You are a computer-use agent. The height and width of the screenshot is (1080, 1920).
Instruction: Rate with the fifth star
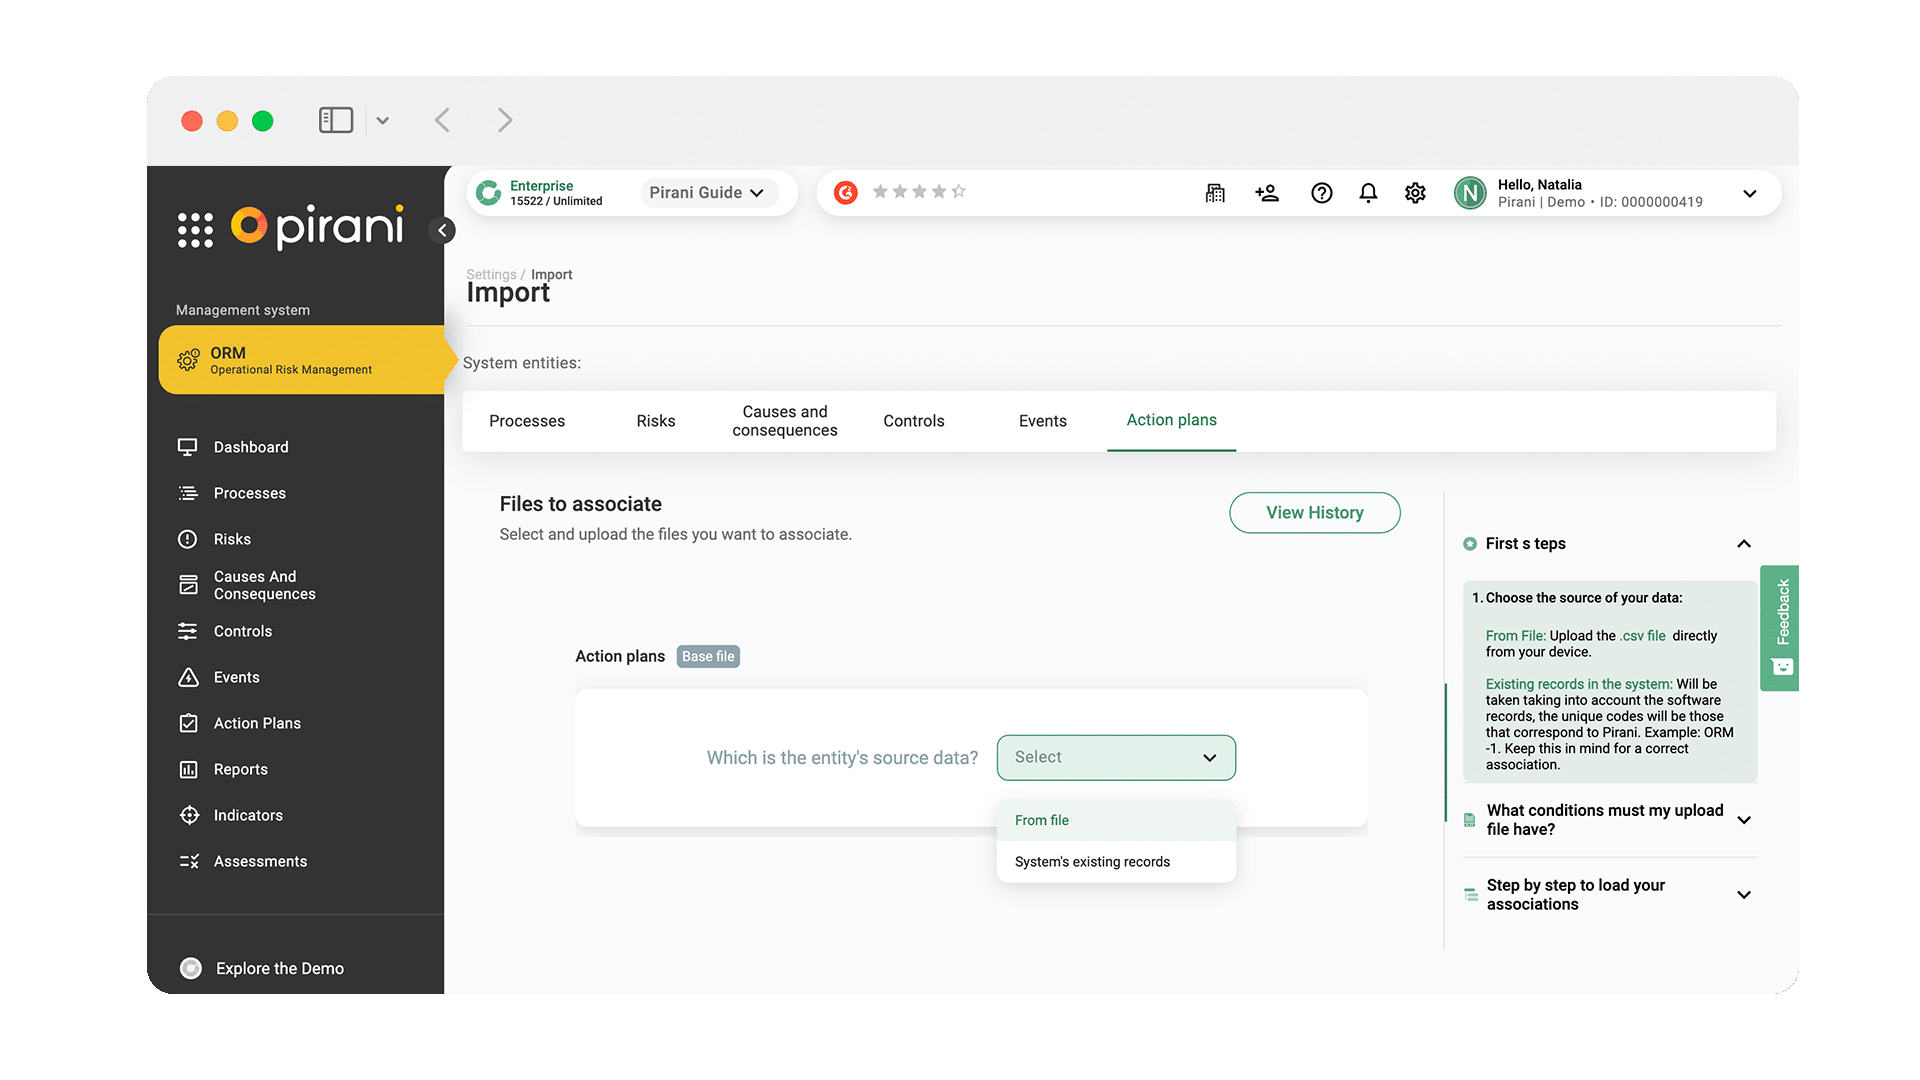[958, 192]
